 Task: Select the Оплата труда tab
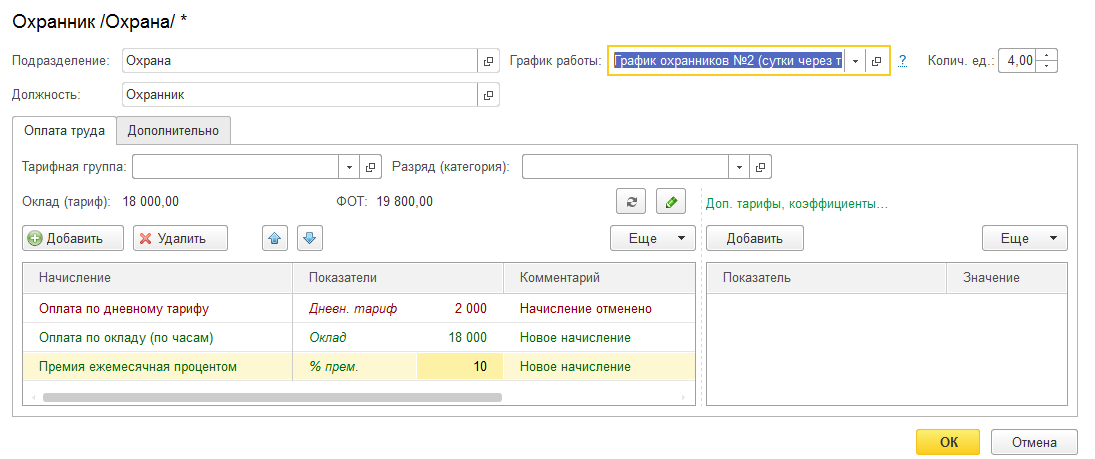click(64, 130)
